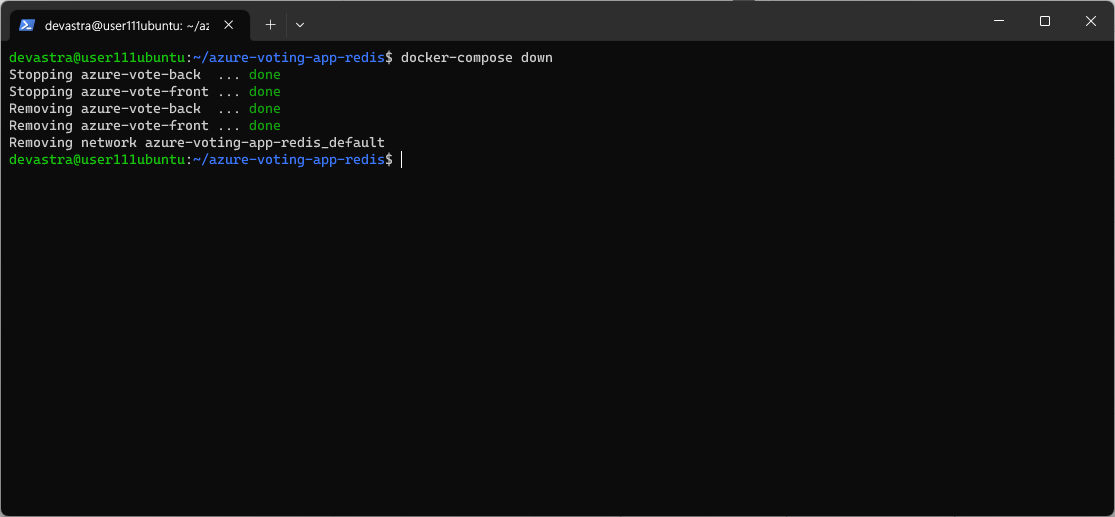Click the 'Stopping azure-vote-back' output line

pos(145,75)
